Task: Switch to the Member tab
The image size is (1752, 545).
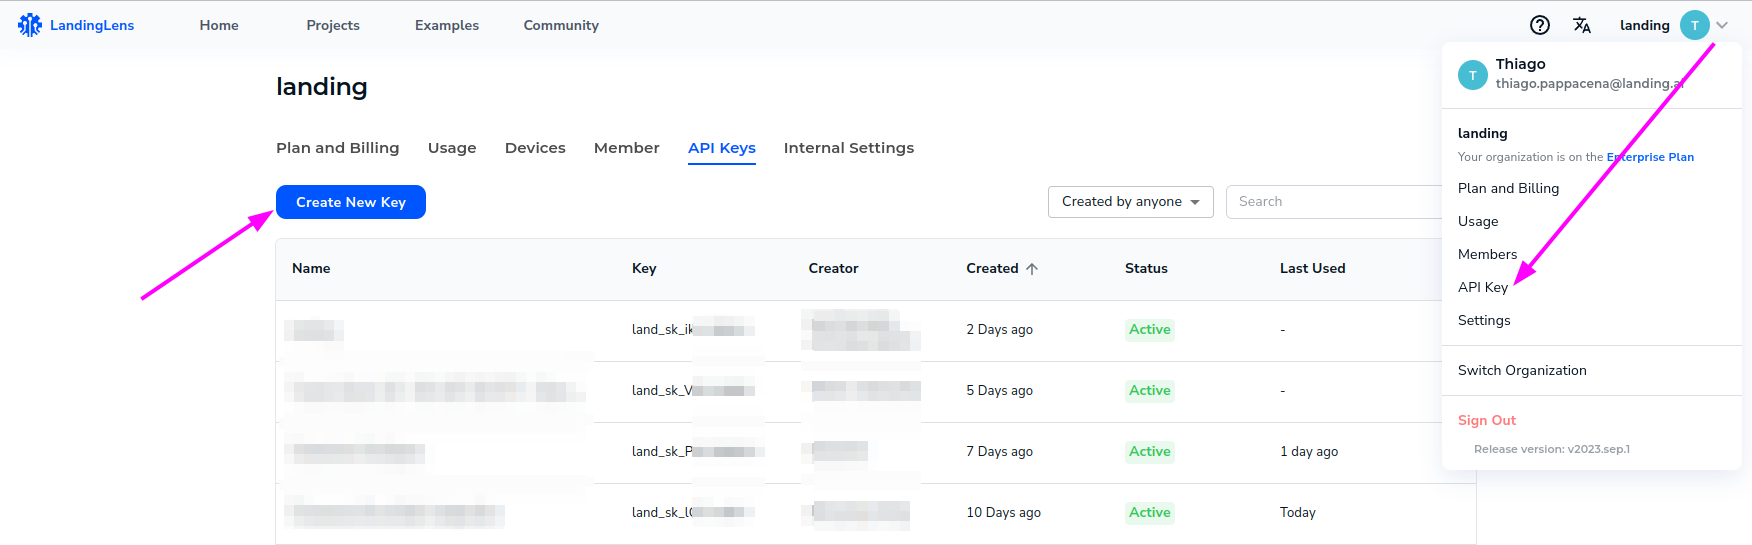Action: pyautogui.click(x=627, y=148)
